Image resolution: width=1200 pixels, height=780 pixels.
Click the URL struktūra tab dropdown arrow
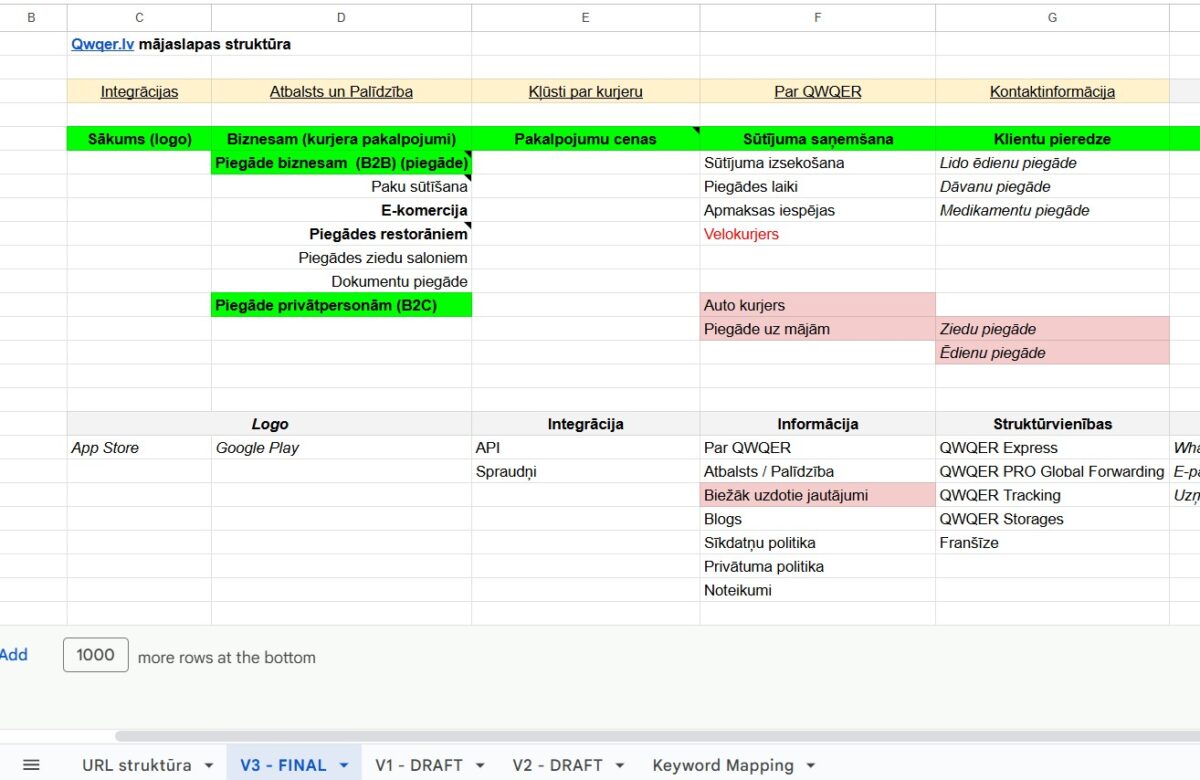point(209,765)
